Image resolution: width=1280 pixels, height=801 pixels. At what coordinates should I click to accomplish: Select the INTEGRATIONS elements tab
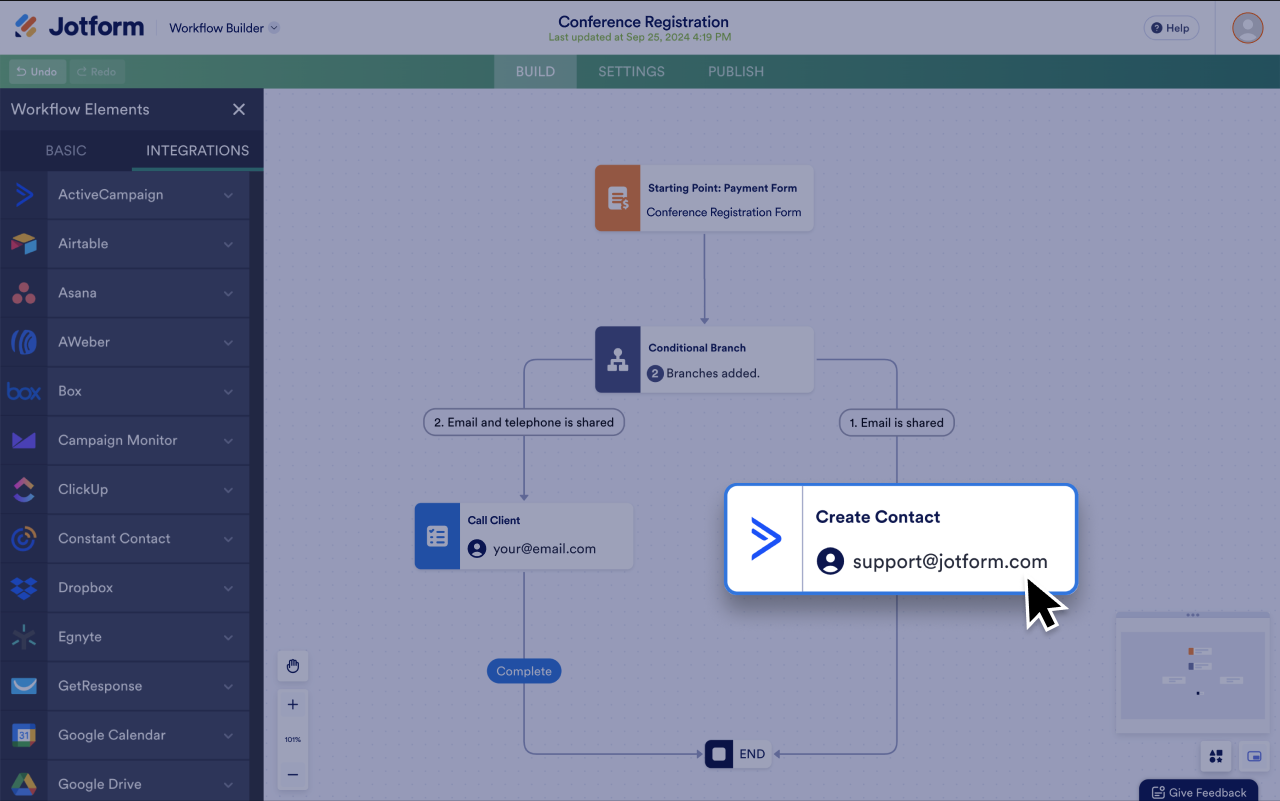197,150
